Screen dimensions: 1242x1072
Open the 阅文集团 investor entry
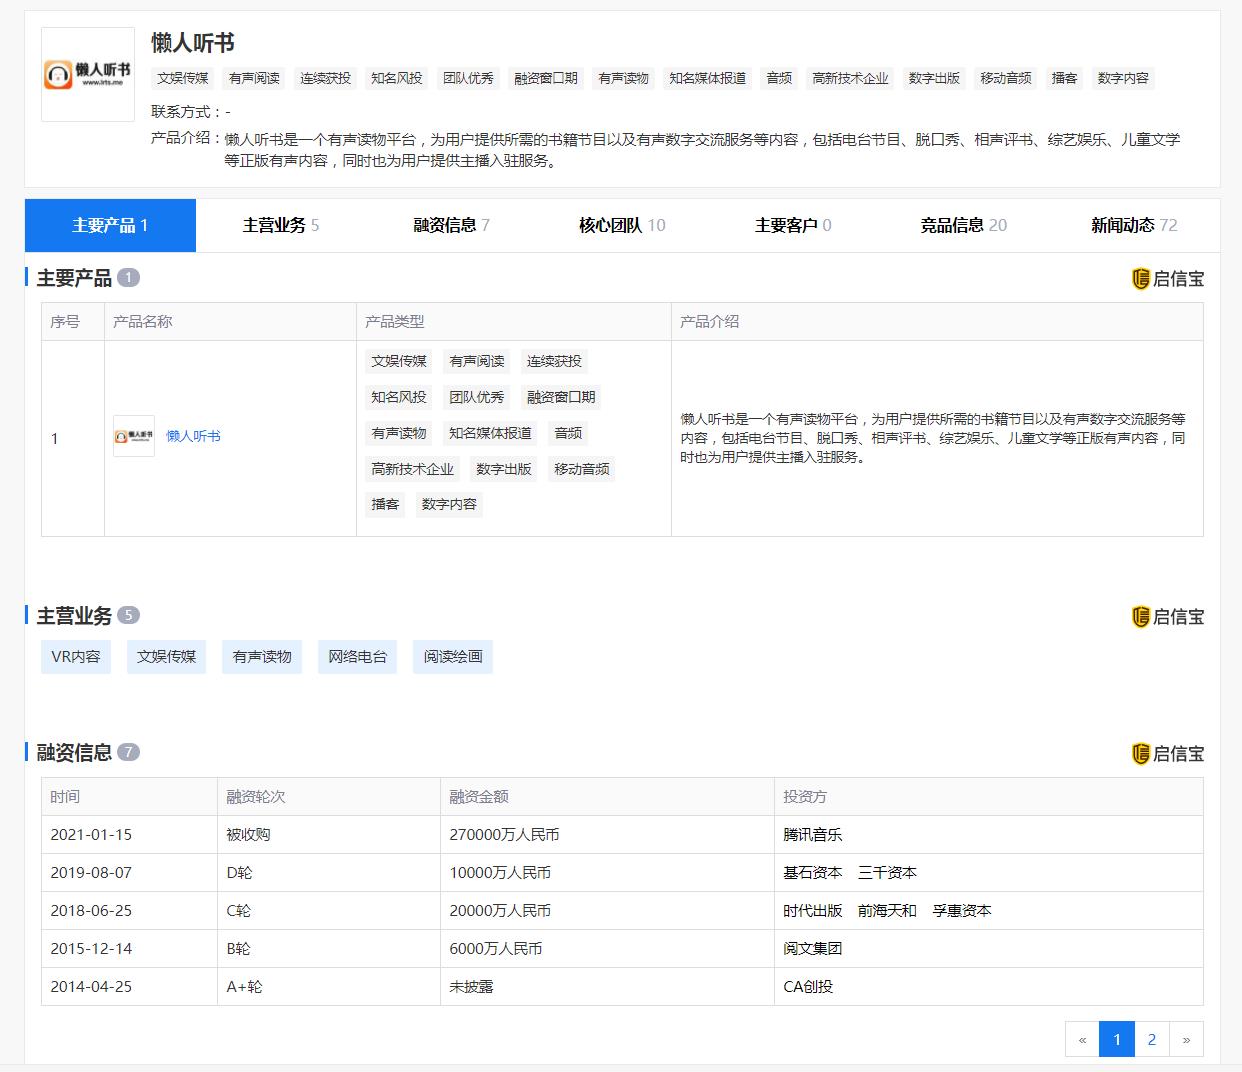click(812, 949)
